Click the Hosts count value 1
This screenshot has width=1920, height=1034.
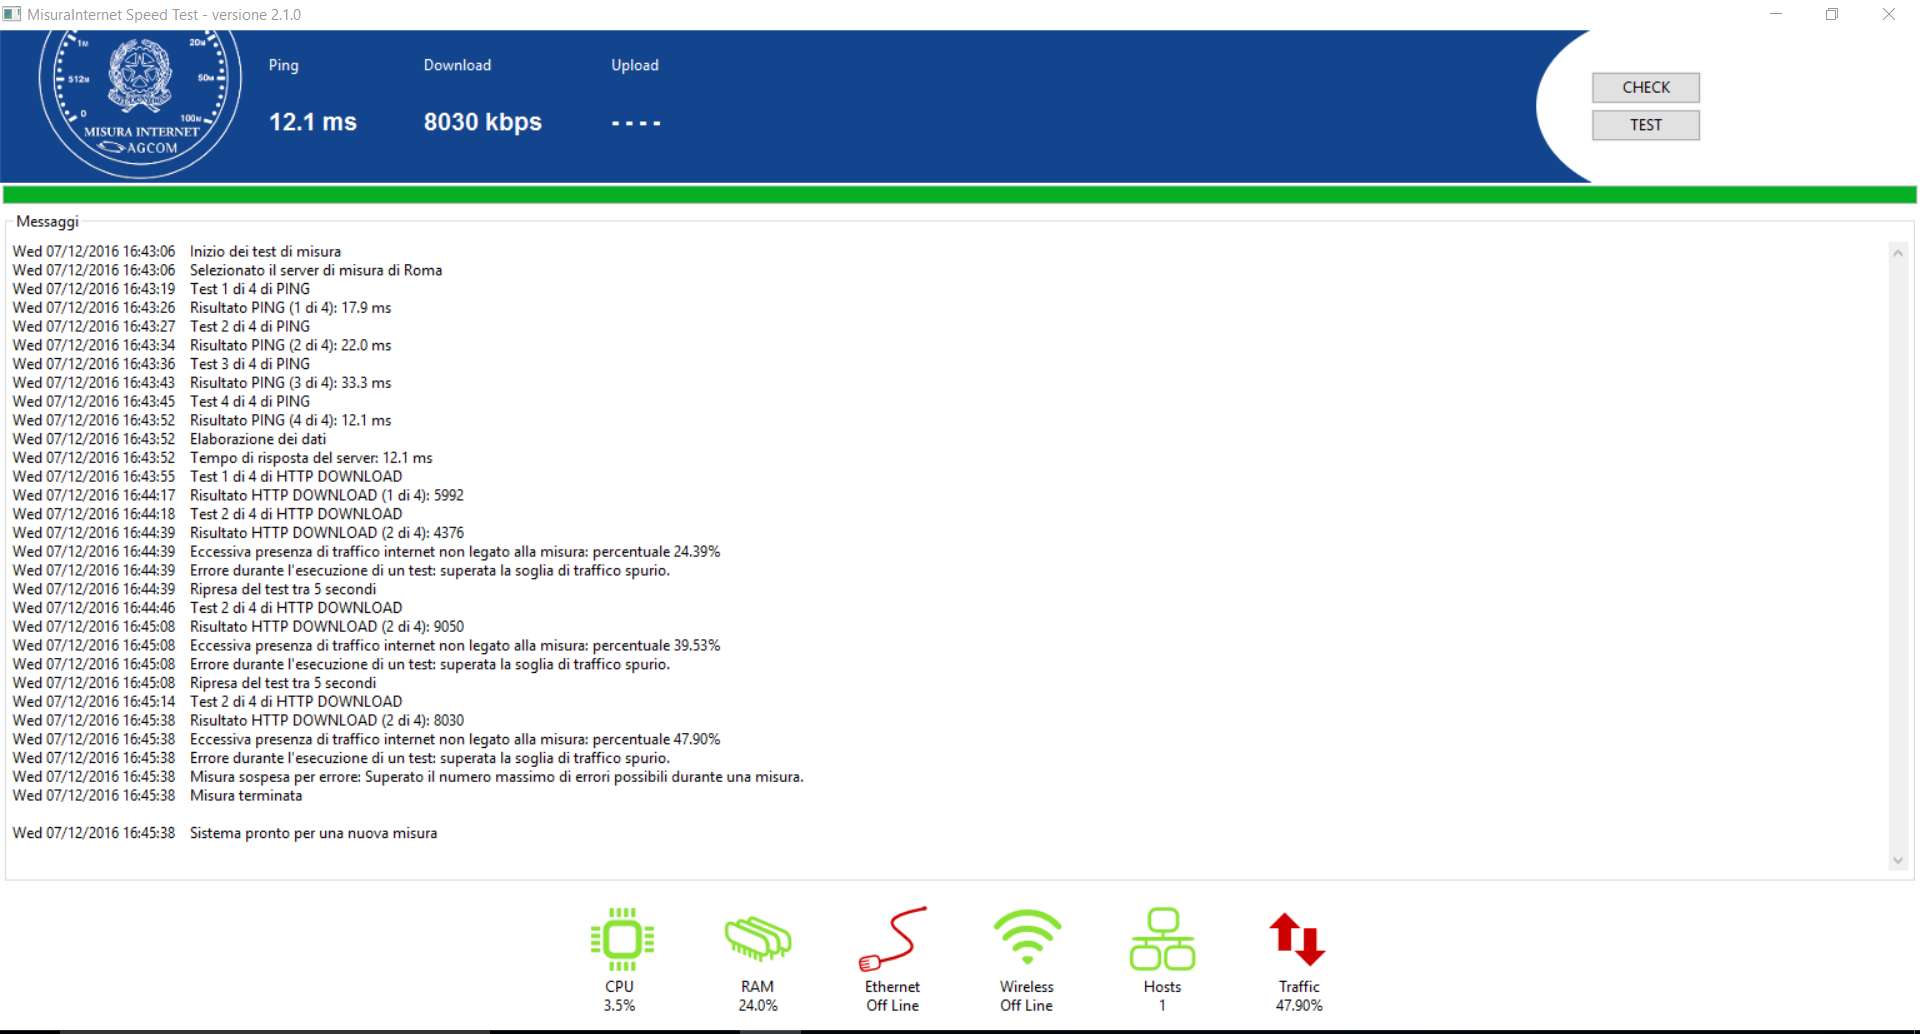tap(1162, 1005)
